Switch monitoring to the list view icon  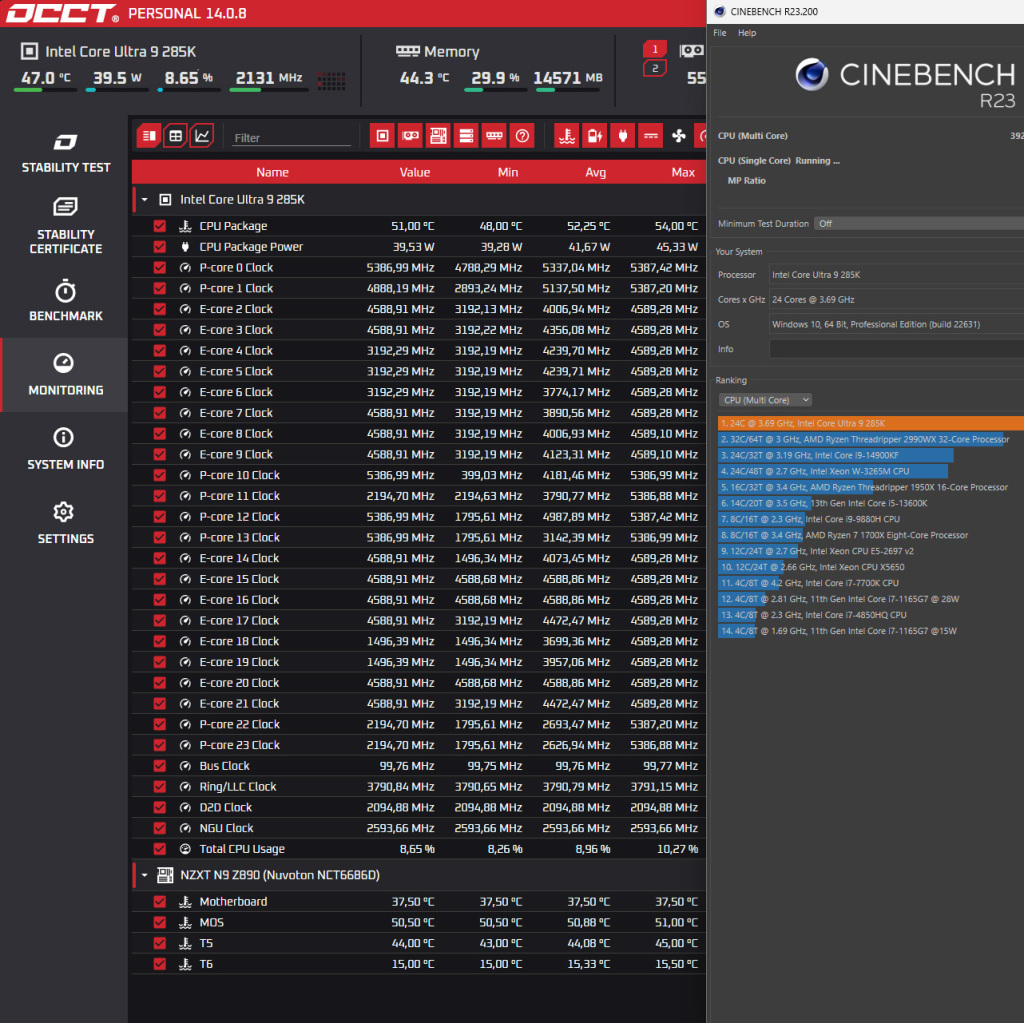(x=149, y=136)
